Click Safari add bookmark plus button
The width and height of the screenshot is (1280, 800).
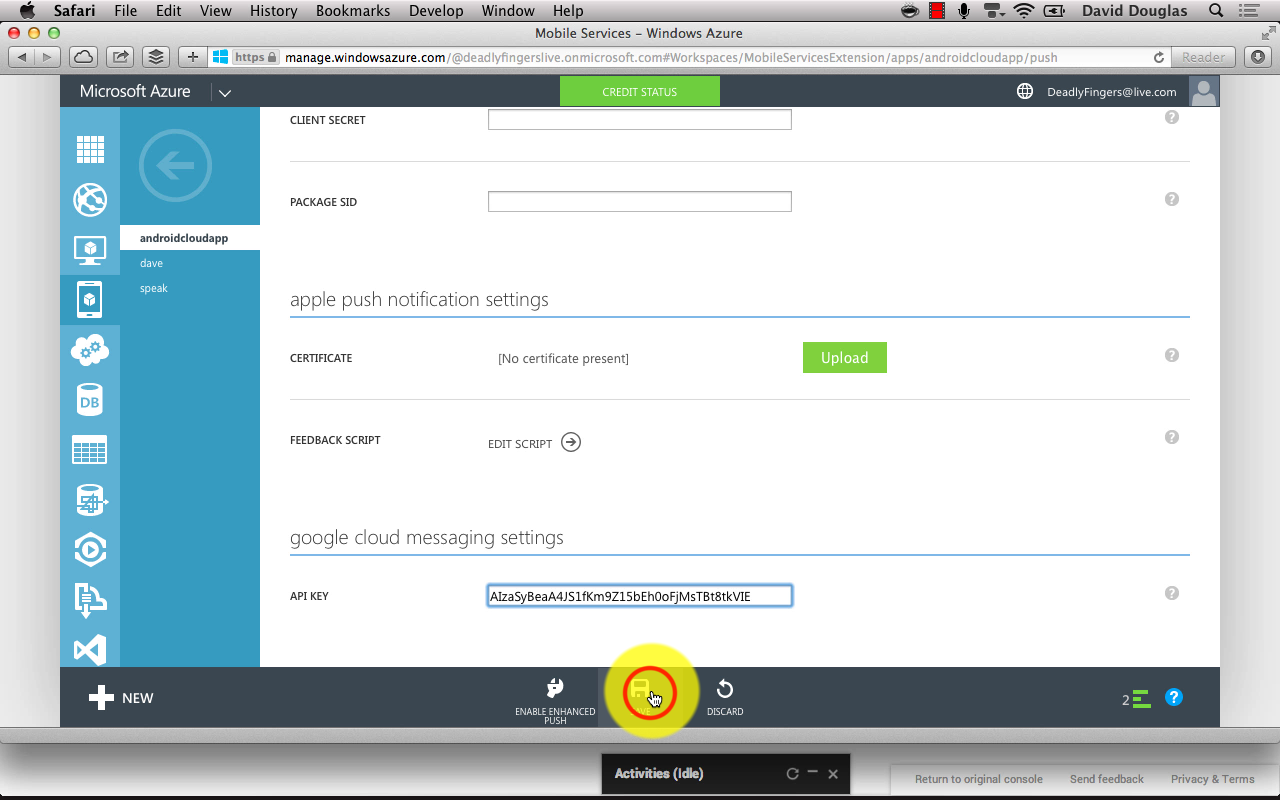[193, 57]
